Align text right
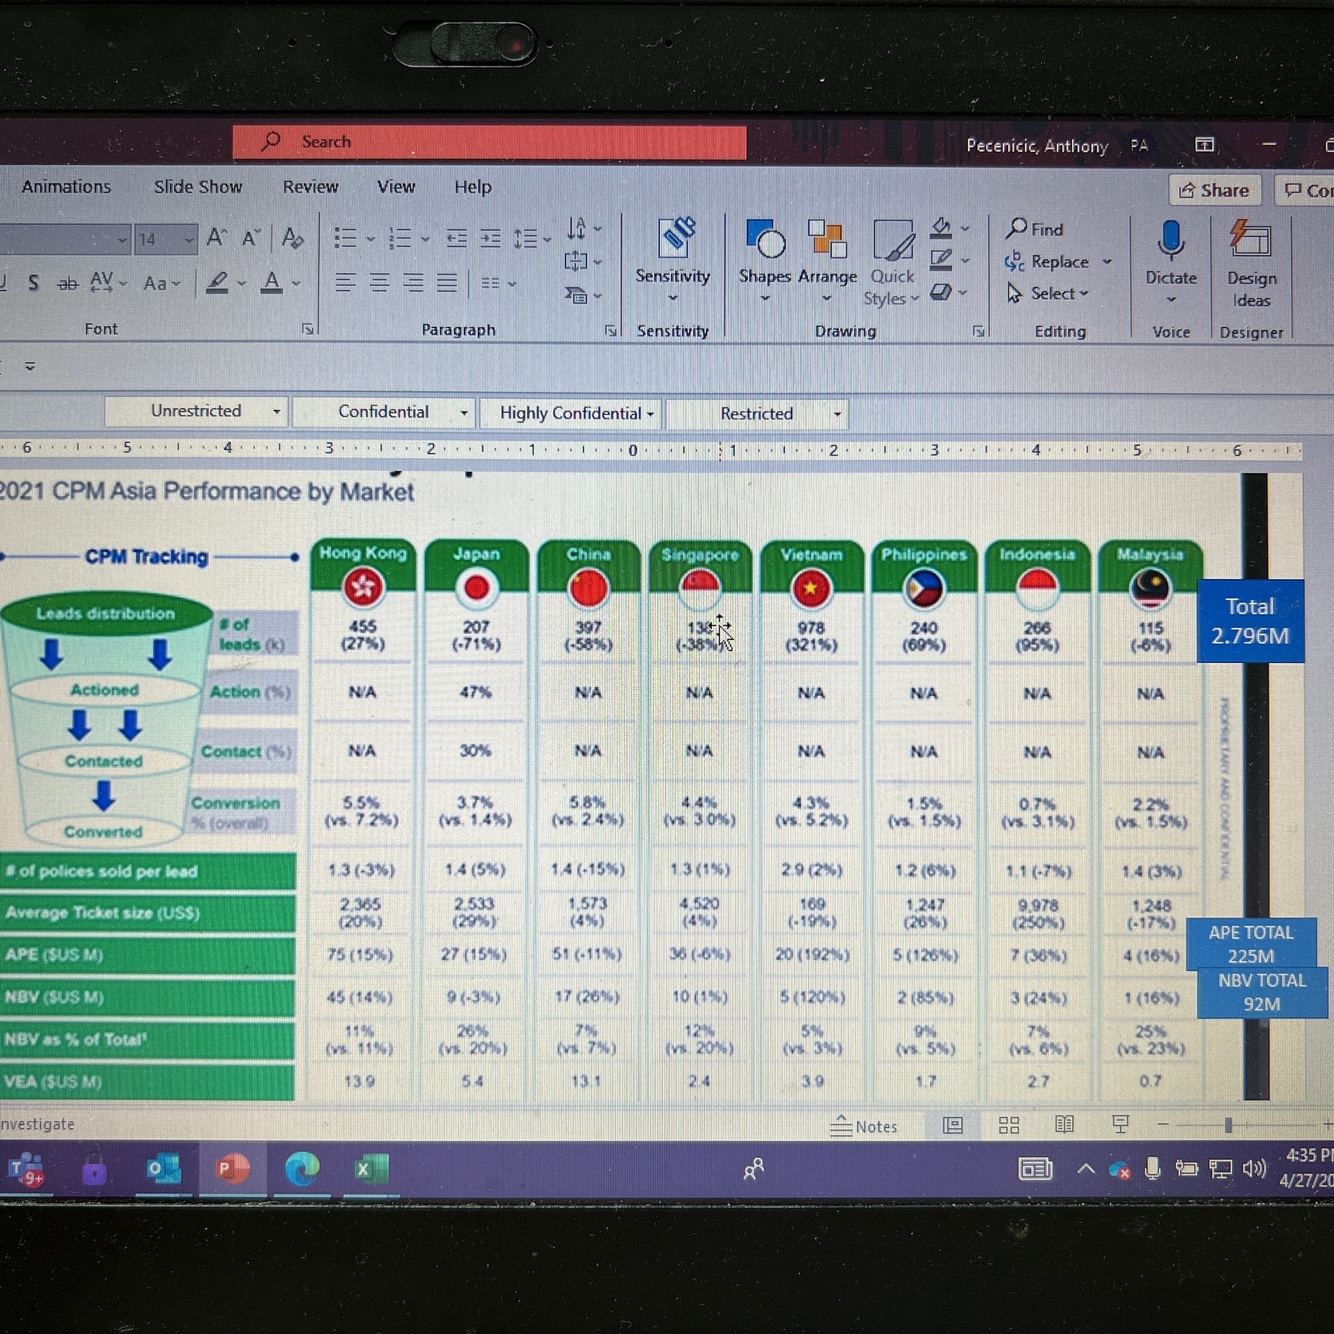This screenshot has height=1334, width=1334. coord(412,283)
